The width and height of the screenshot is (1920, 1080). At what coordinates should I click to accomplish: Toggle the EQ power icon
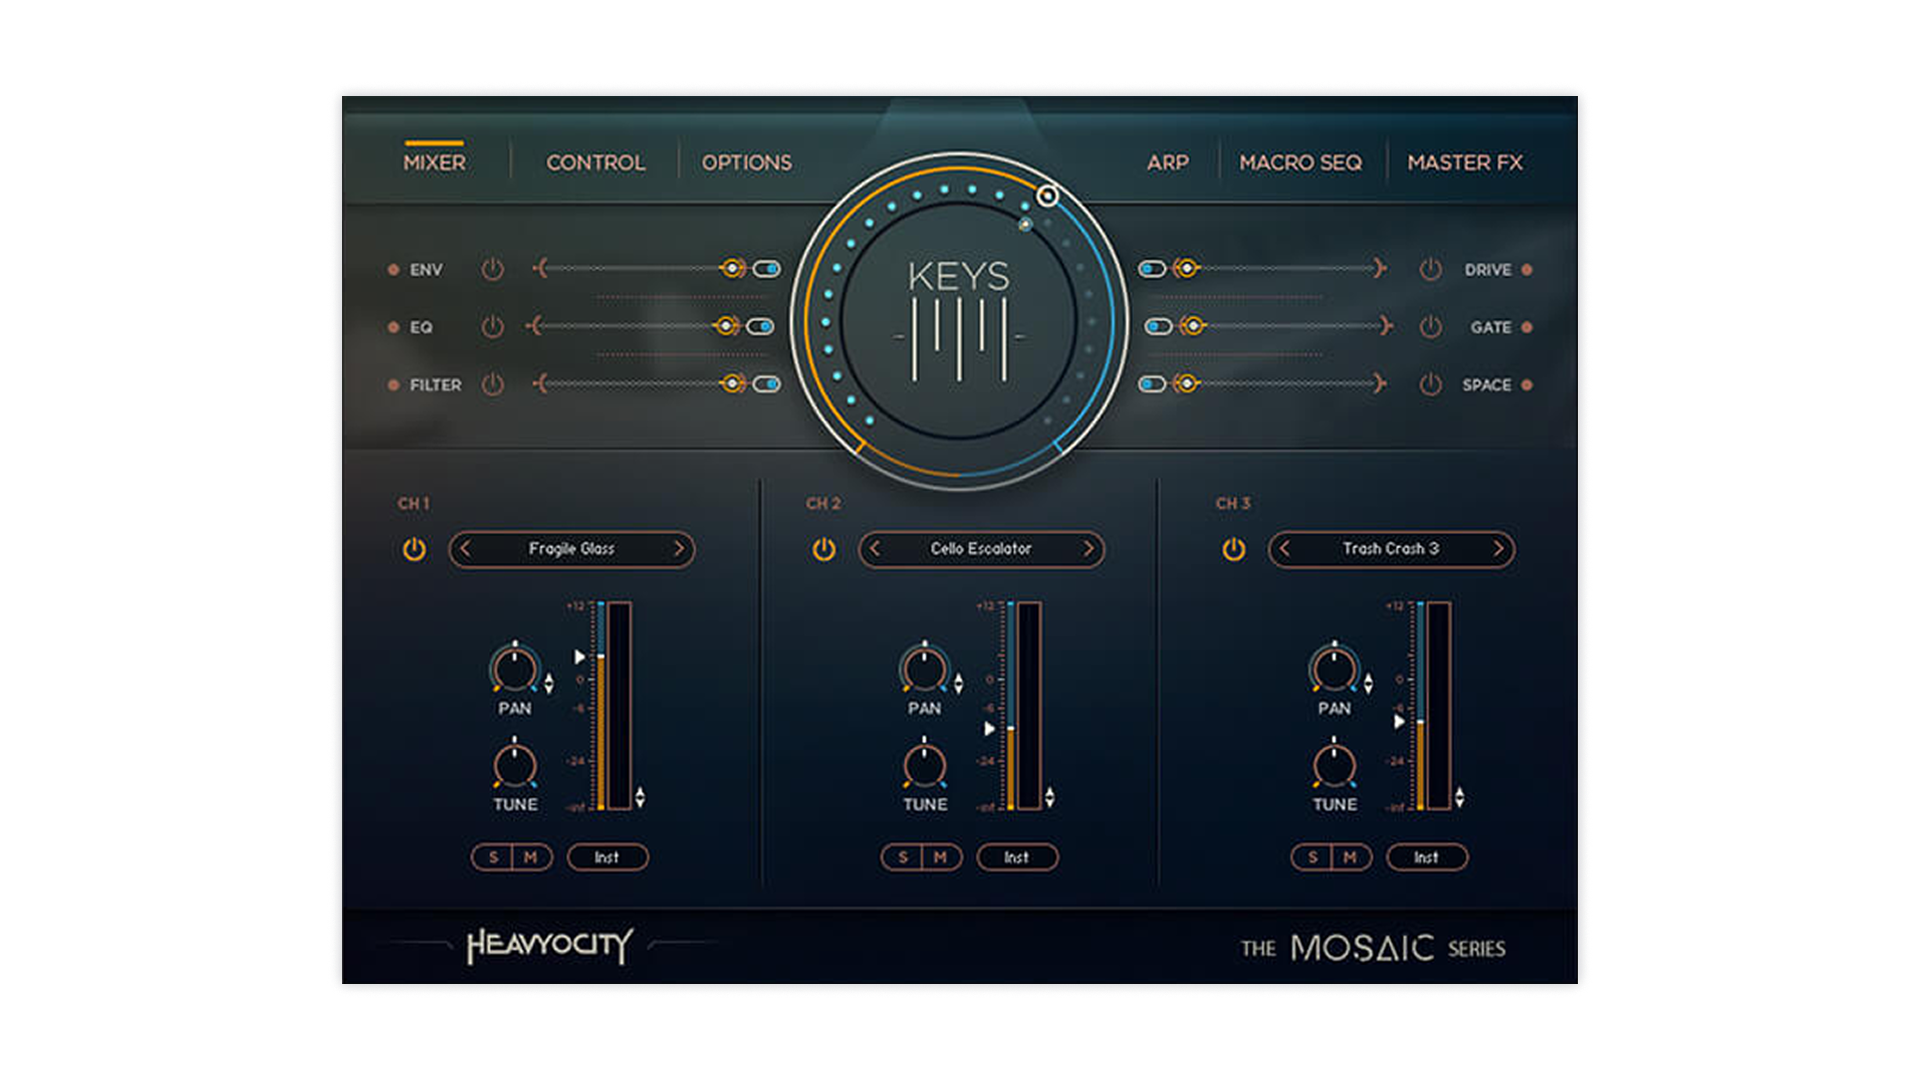click(492, 327)
